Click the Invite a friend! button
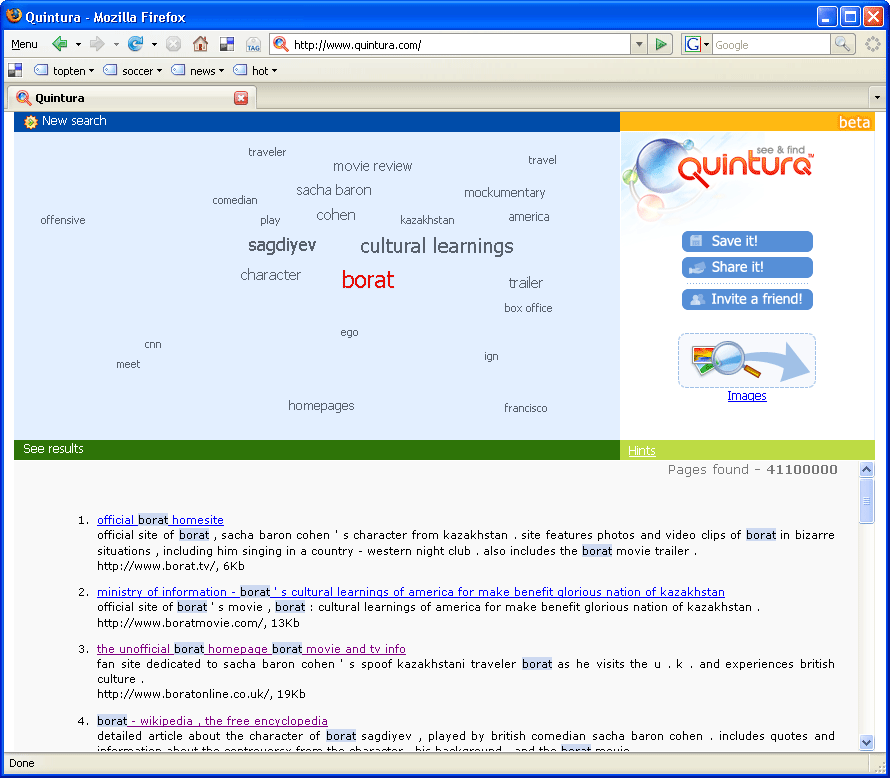 point(747,299)
